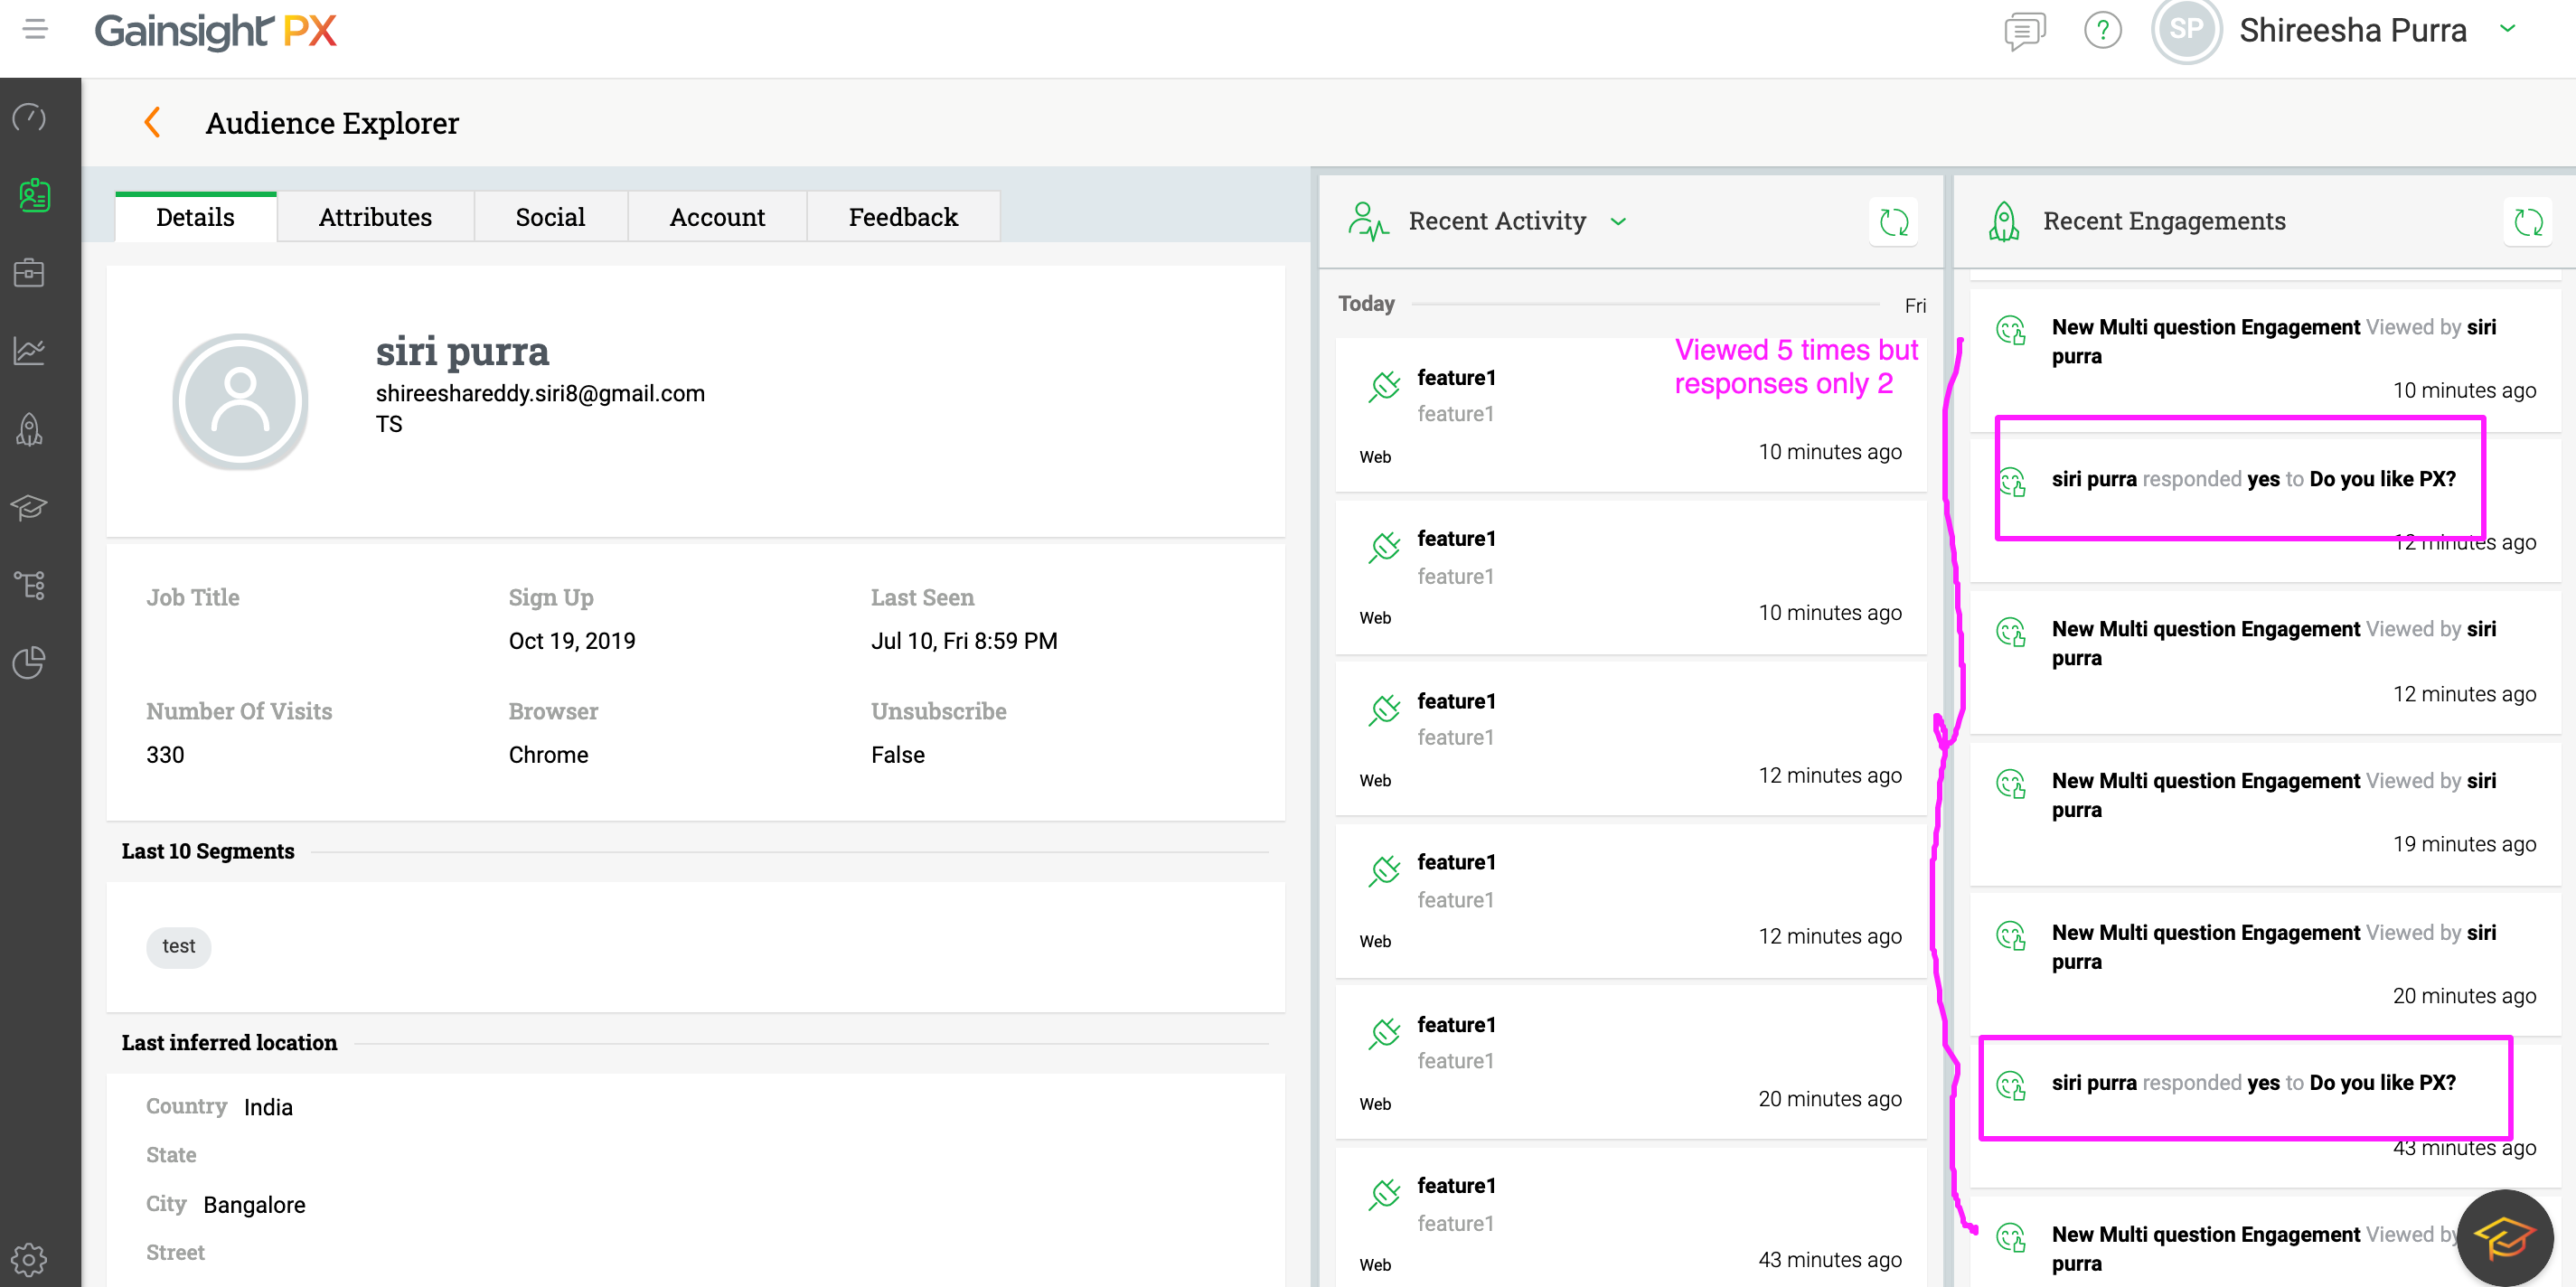Click the Audience Explorer page title

[x=332, y=123]
